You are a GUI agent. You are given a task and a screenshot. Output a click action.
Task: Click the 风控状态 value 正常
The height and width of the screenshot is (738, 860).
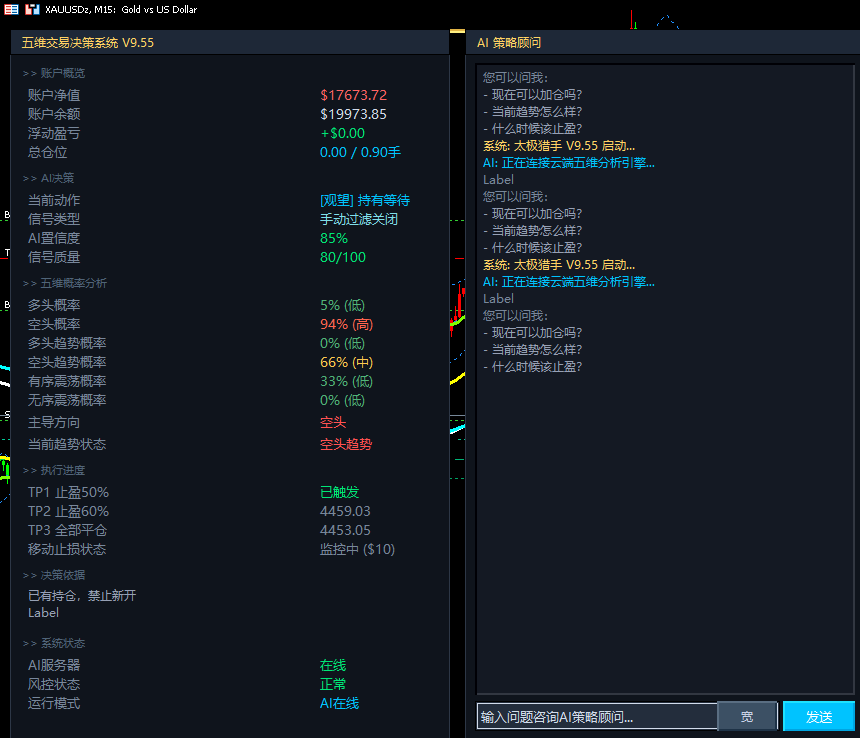click(333, 684)
